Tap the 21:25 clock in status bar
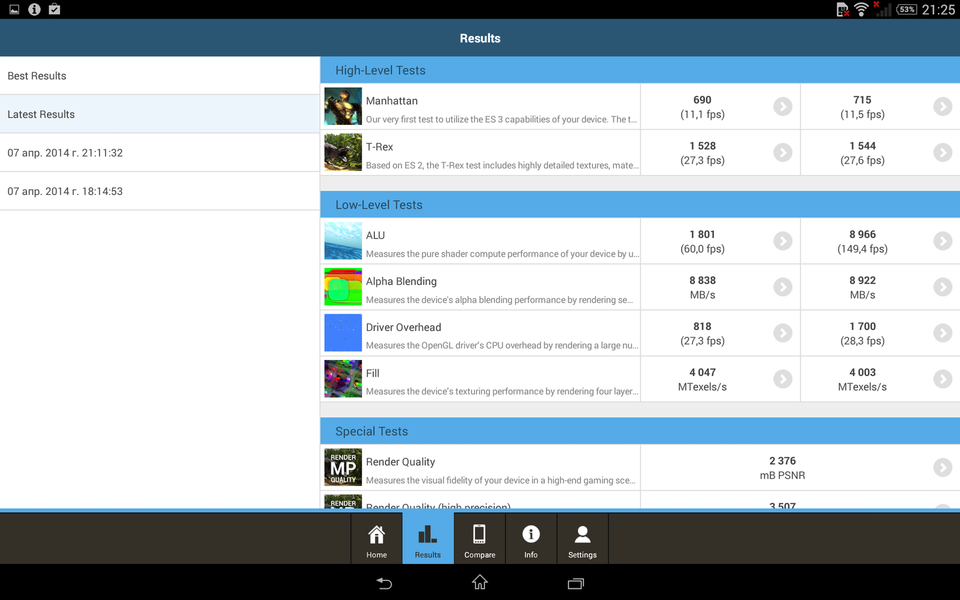 click(938, 9)
